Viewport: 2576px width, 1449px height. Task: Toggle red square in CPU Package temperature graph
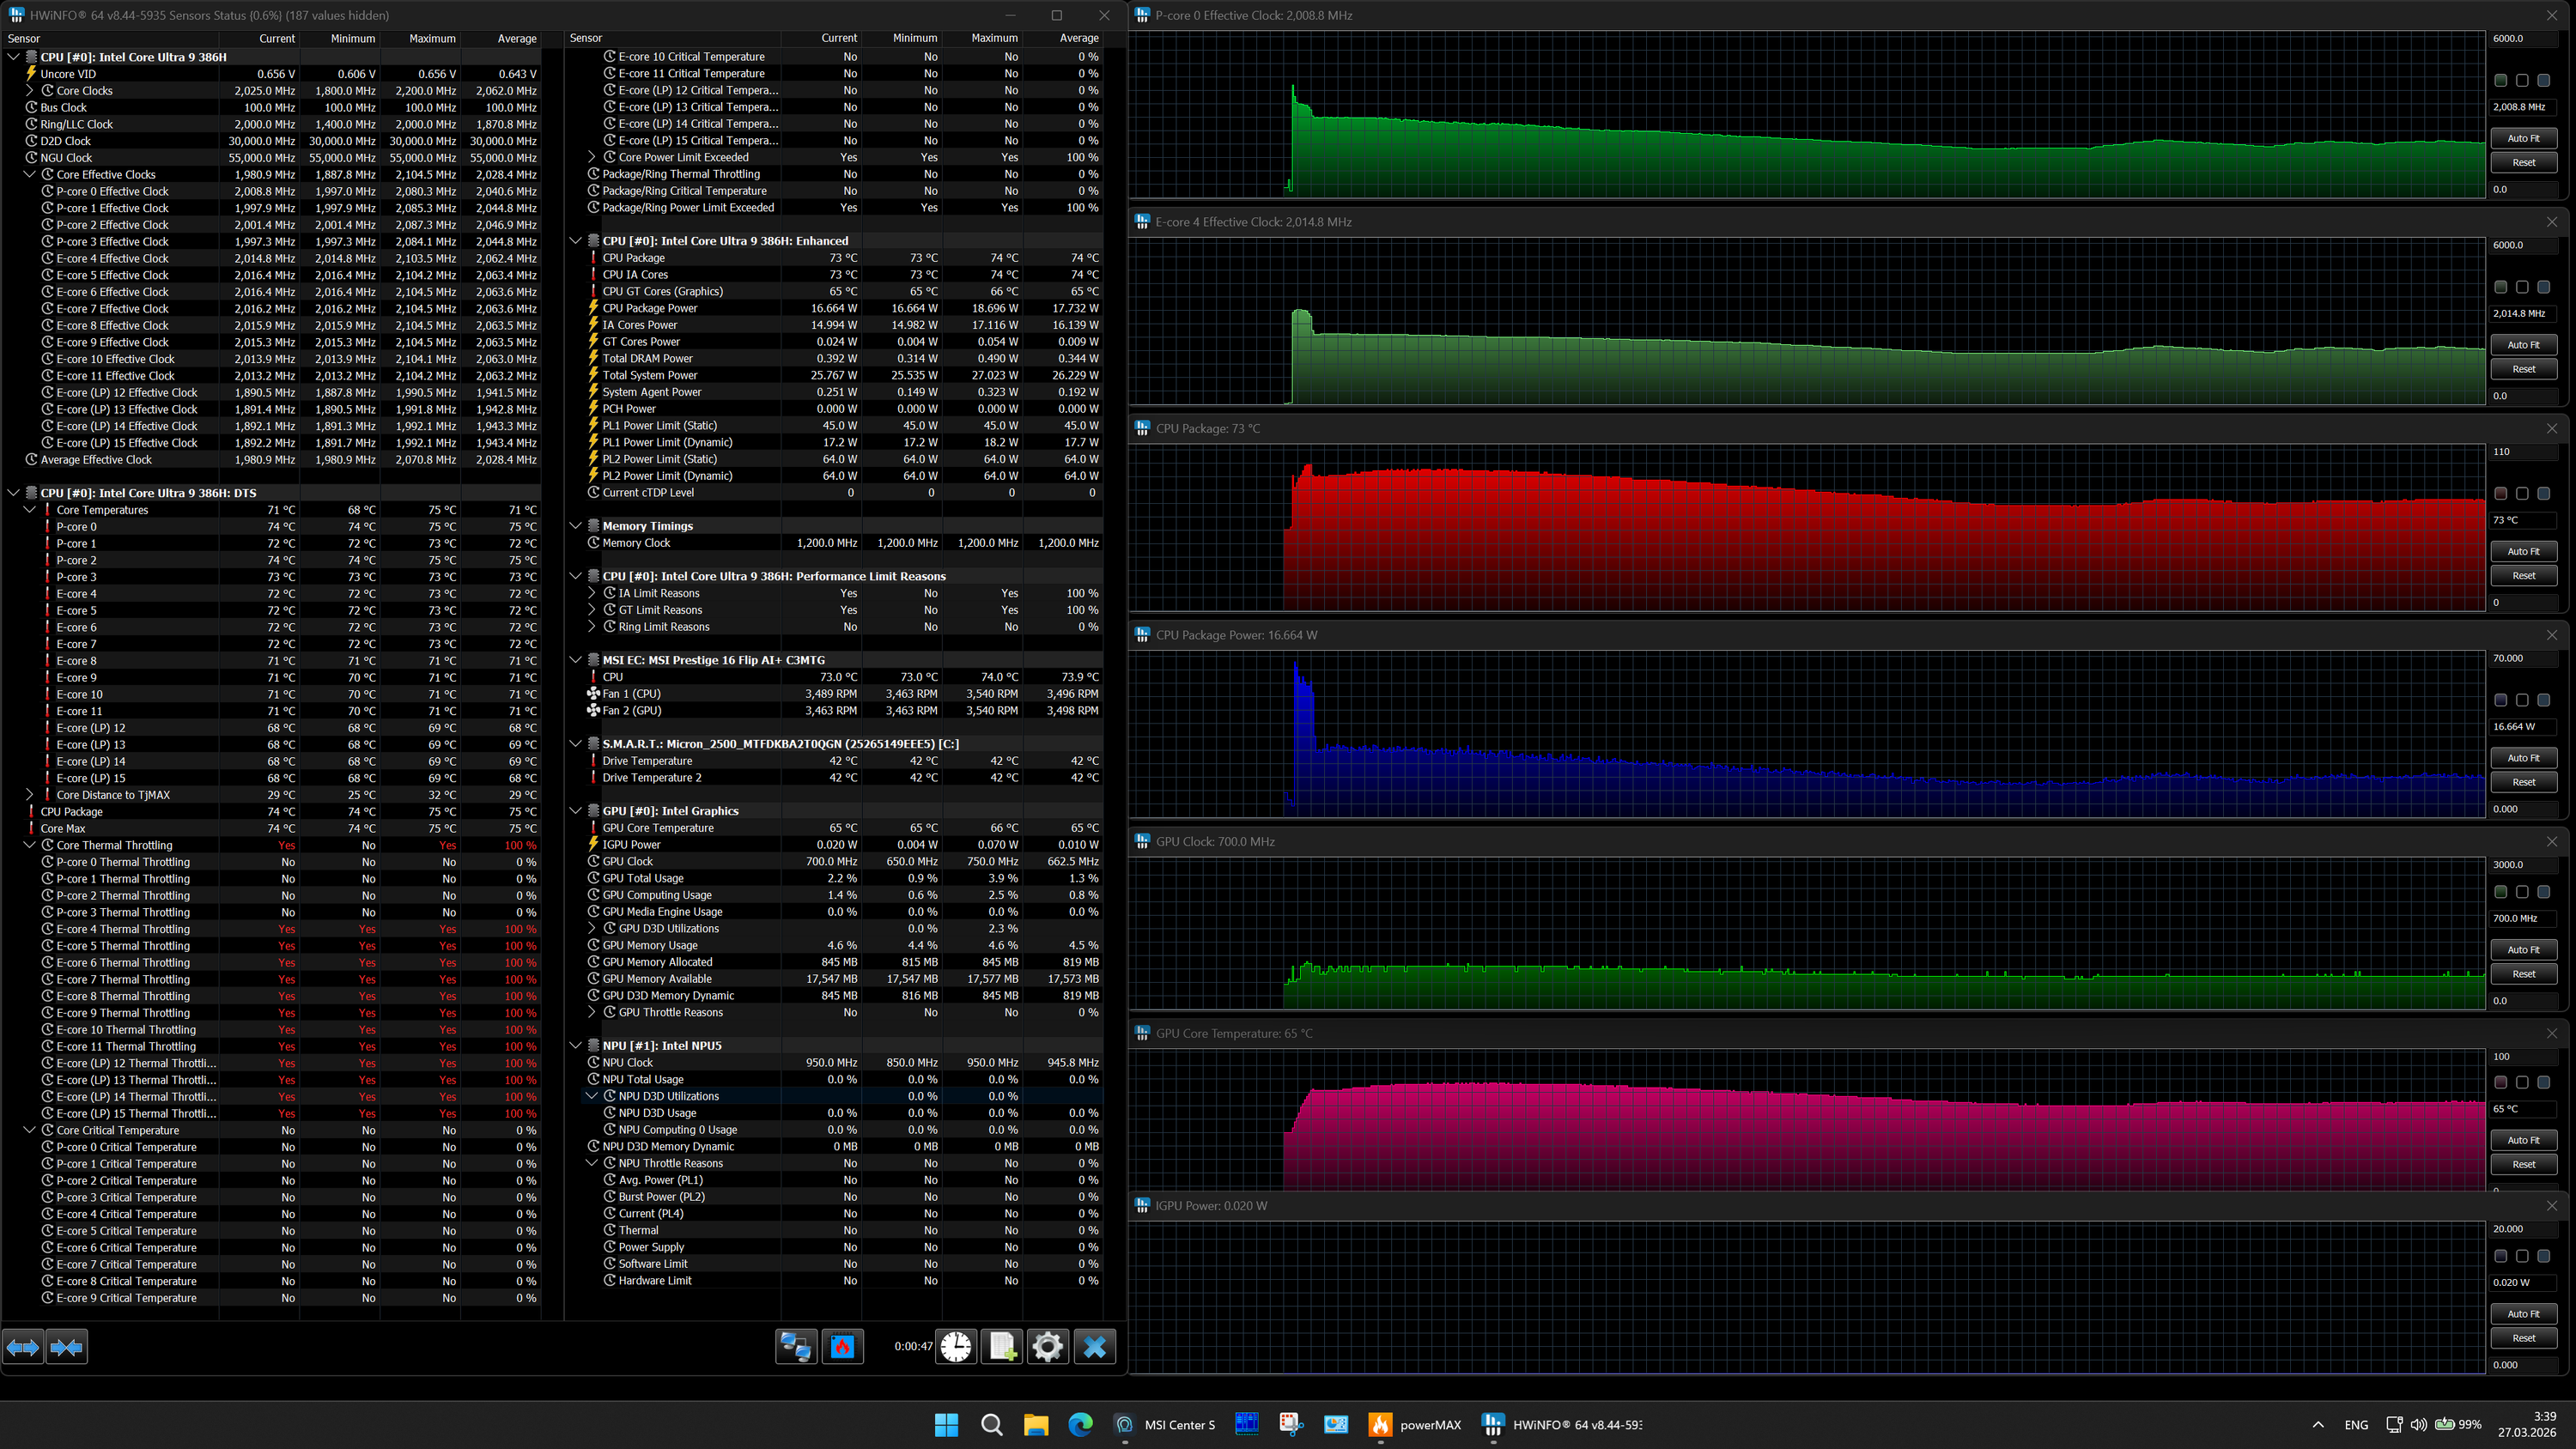(x=2500, y=493)
